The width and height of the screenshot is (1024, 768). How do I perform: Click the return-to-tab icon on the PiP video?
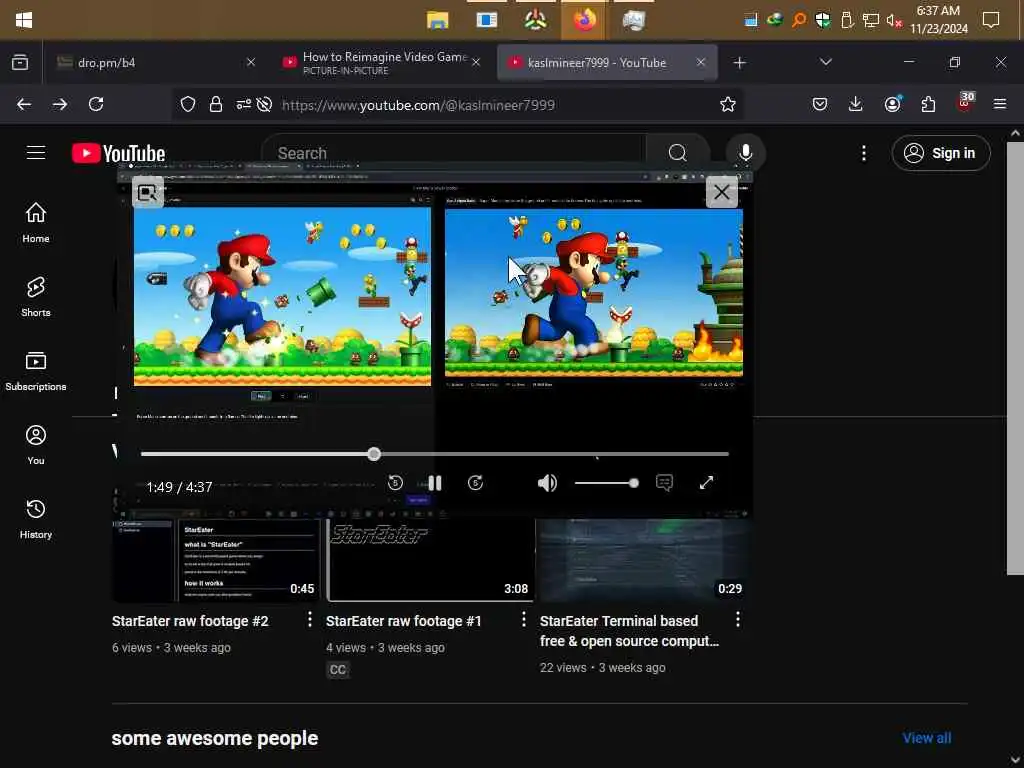[x=148, y=192]
